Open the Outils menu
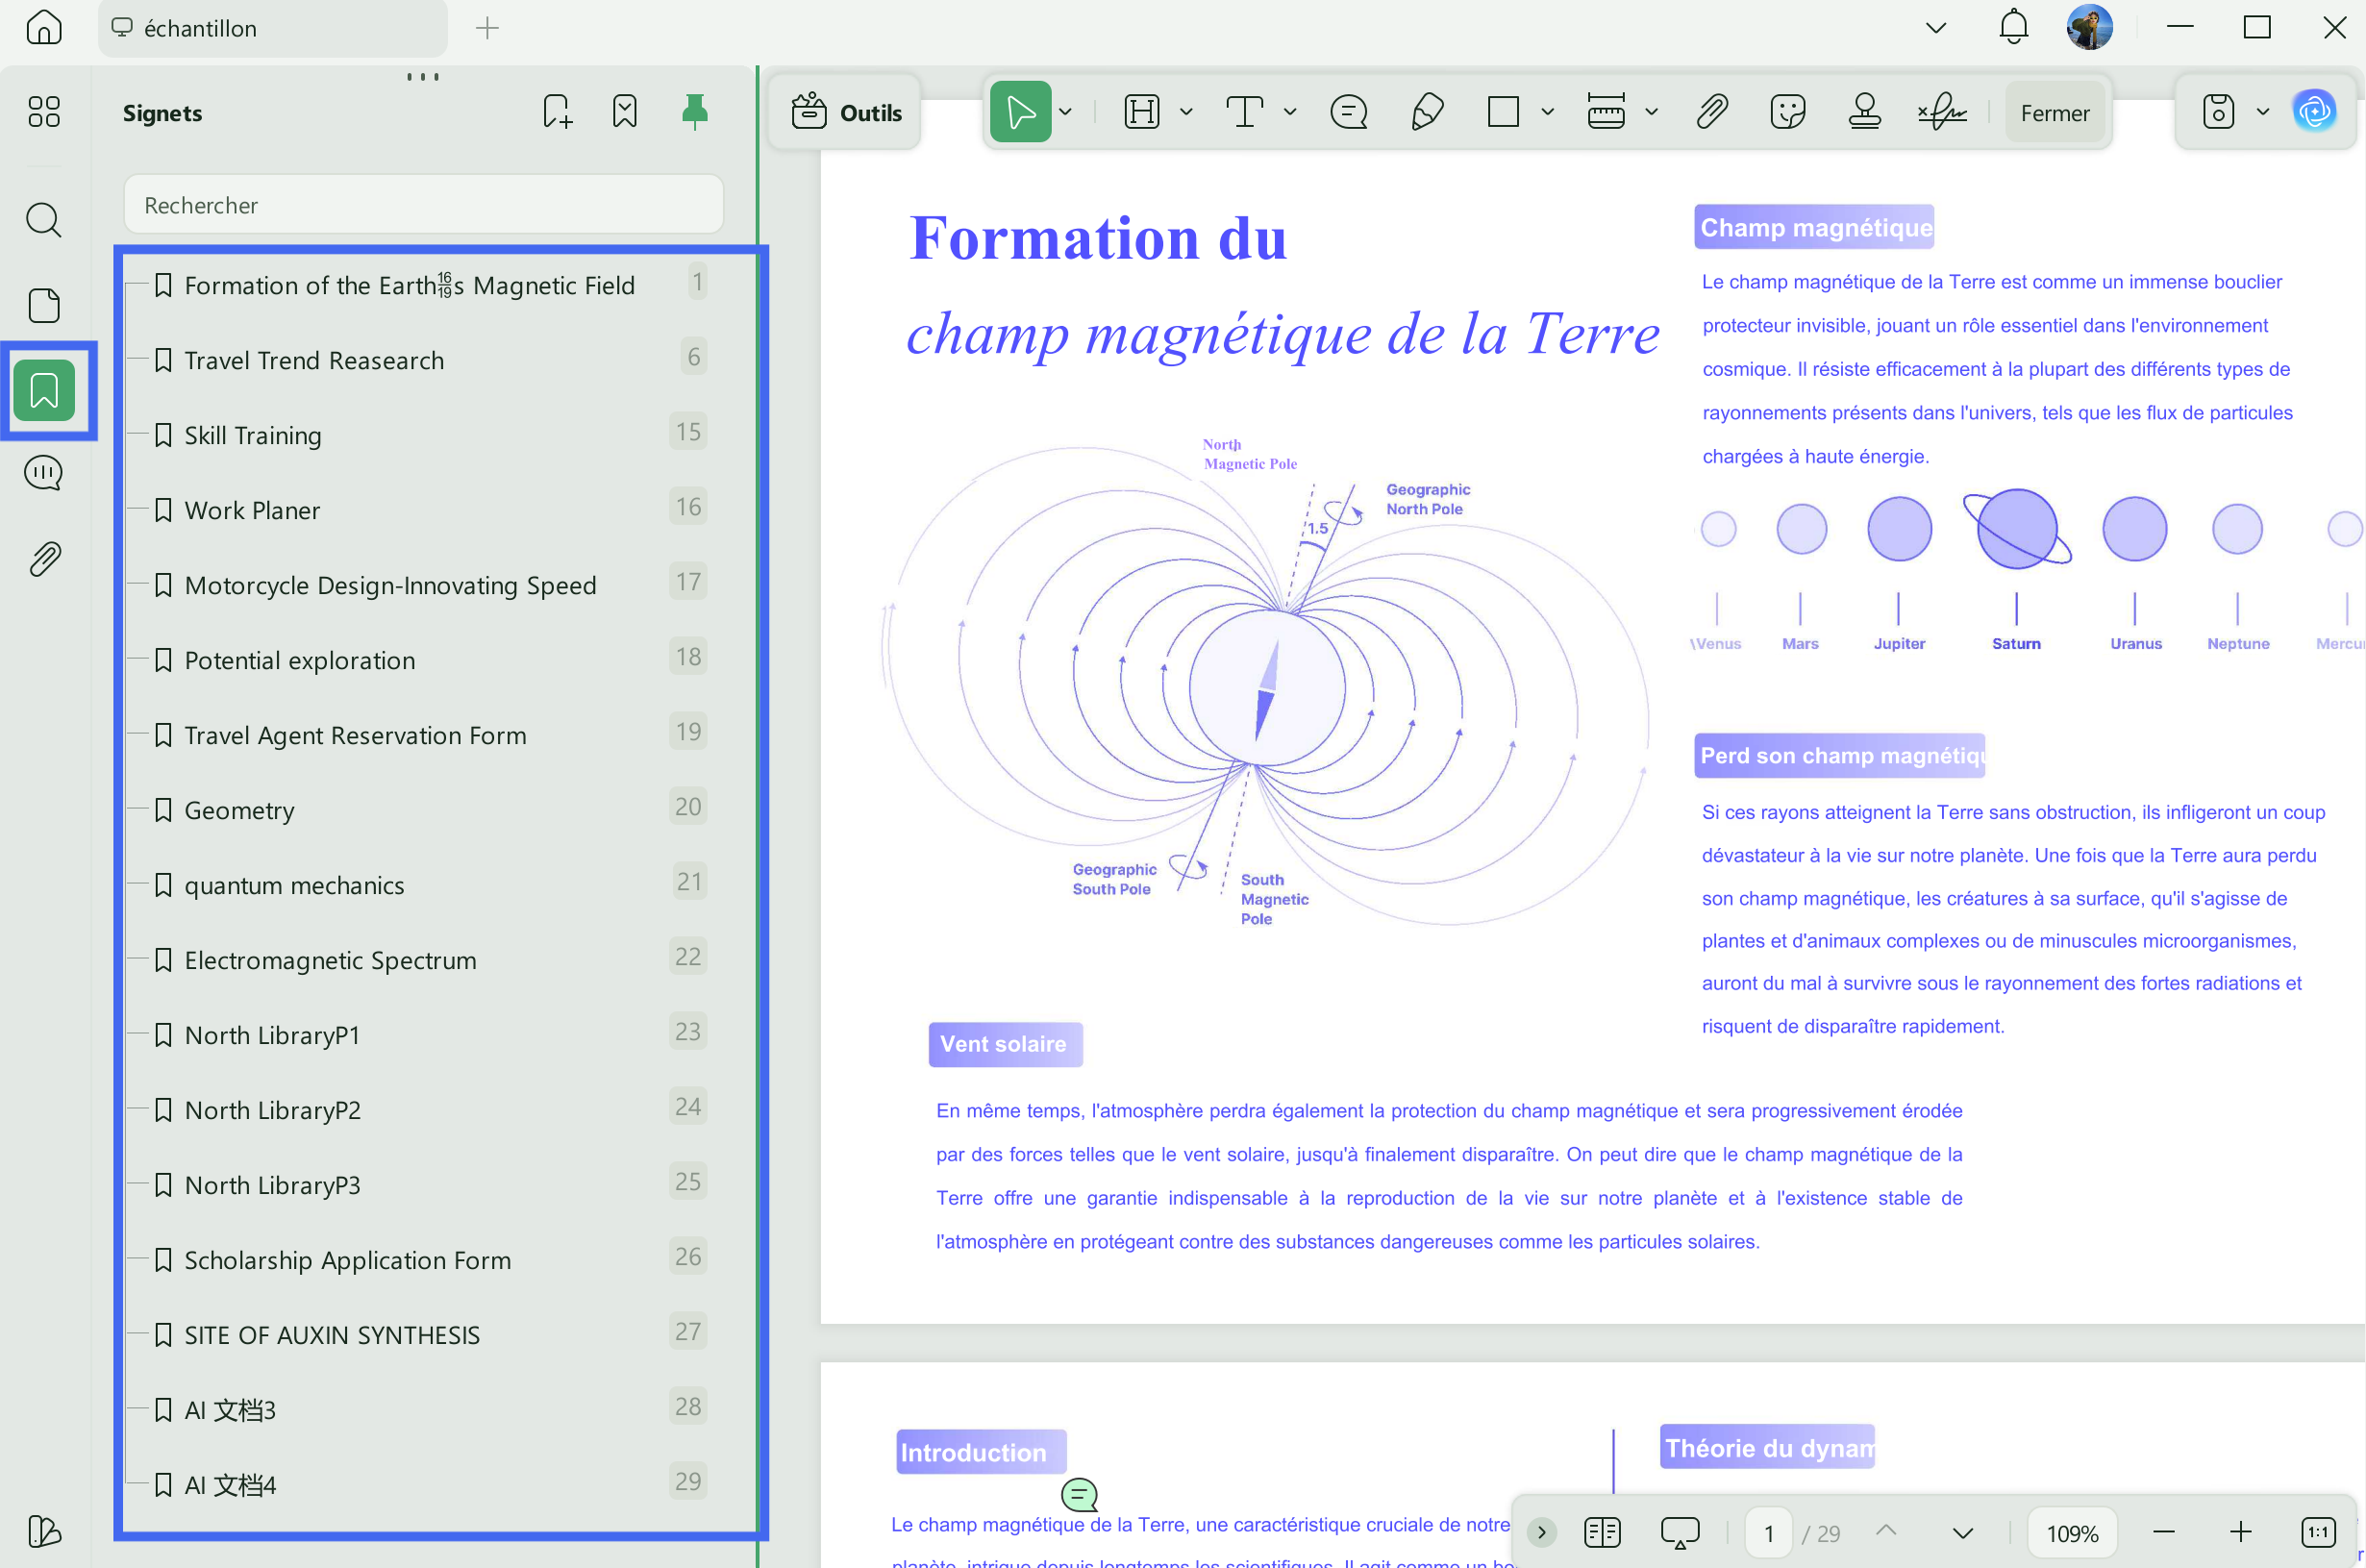 [x=845, y=112]
